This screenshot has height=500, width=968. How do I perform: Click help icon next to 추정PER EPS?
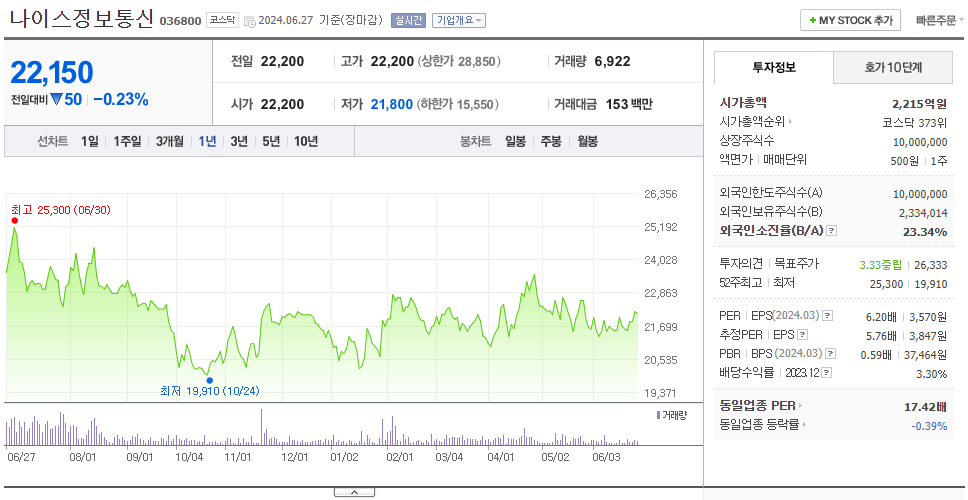[802, 335]
